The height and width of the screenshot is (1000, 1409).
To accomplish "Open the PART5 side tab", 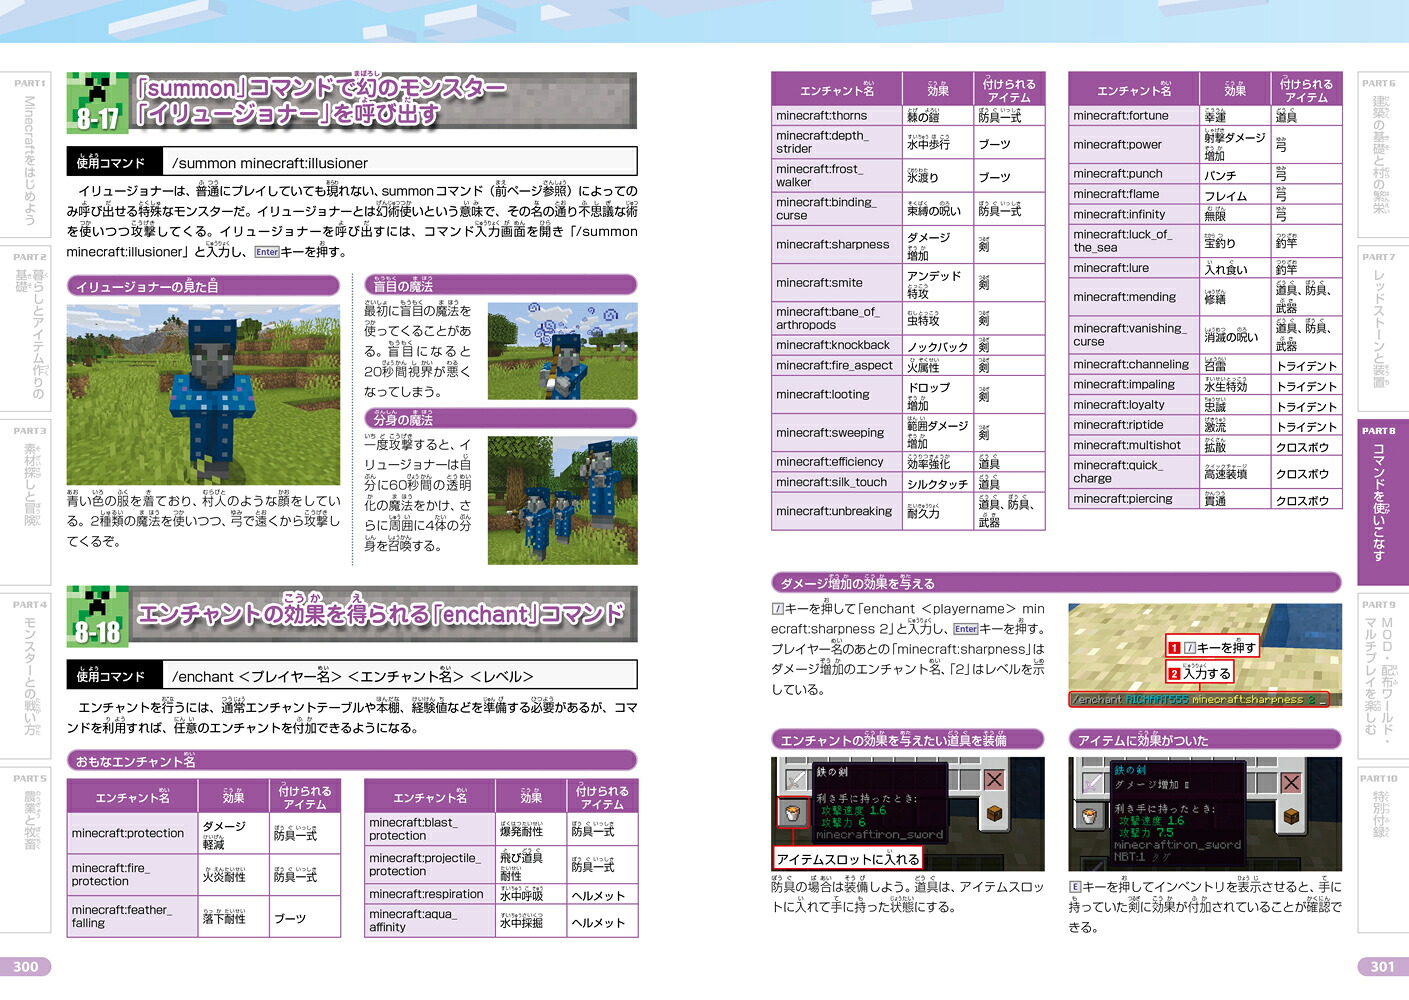I will [x=25, y=850].
